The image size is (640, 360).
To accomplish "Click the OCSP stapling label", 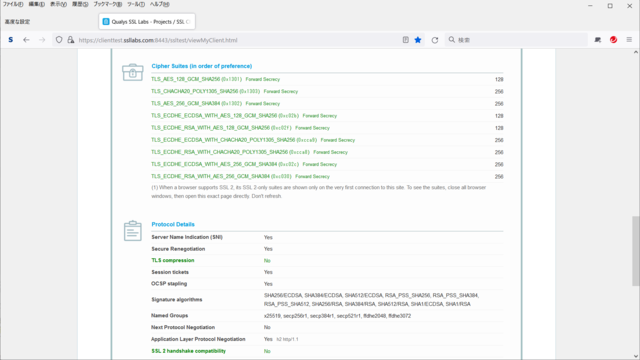I will [169, 284].
